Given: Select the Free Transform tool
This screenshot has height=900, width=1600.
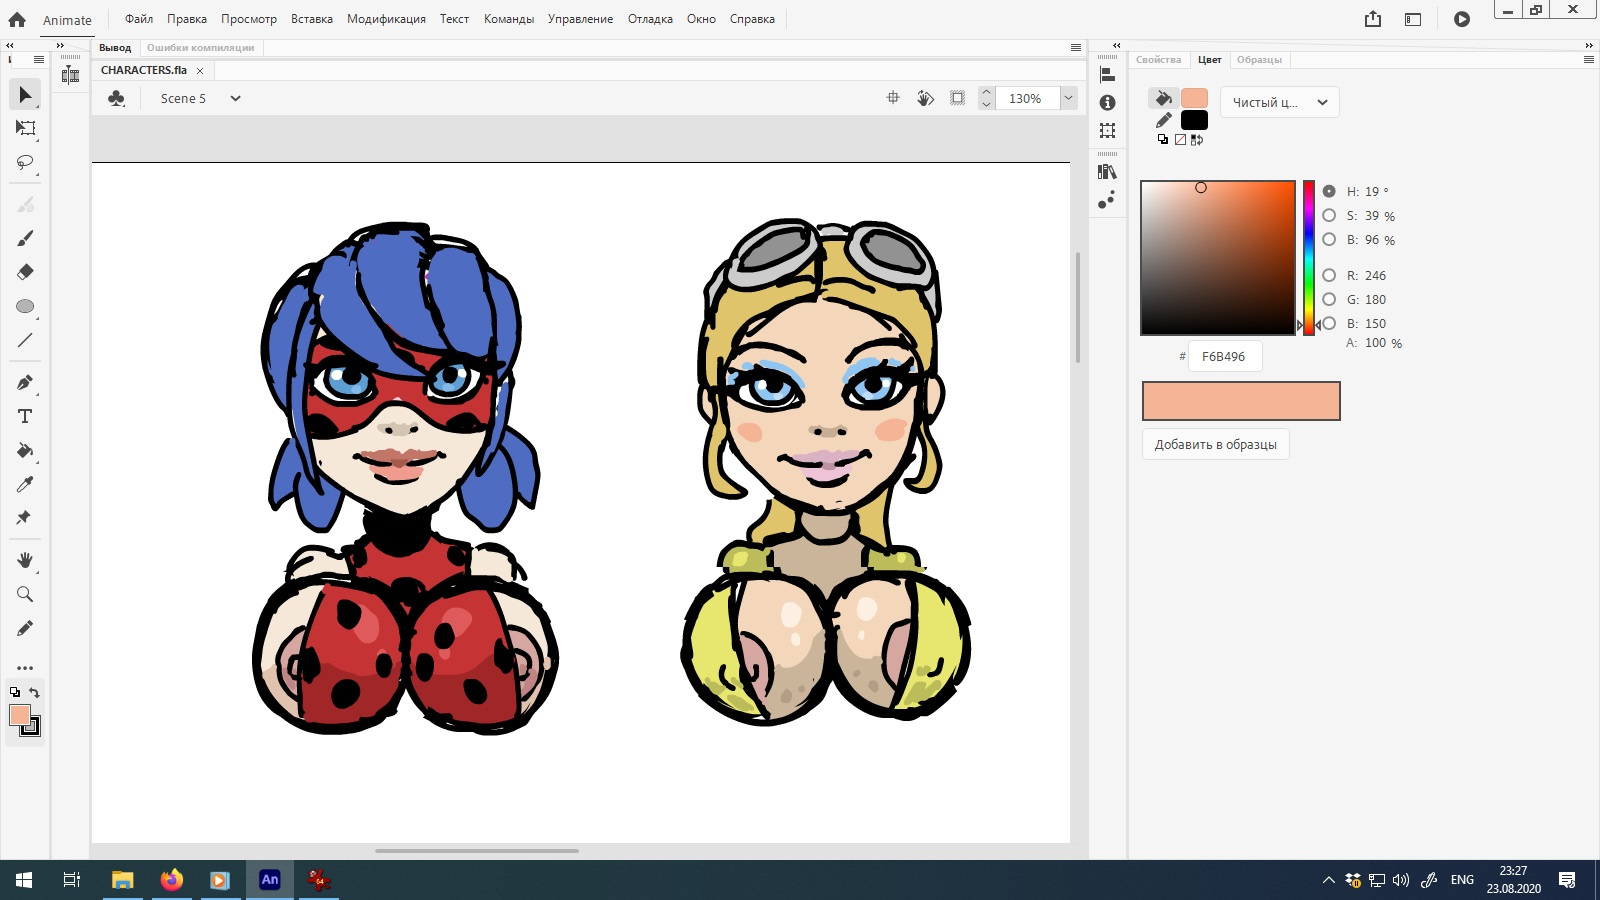Looking at the screenshot, I should click(x=25, y=128).
